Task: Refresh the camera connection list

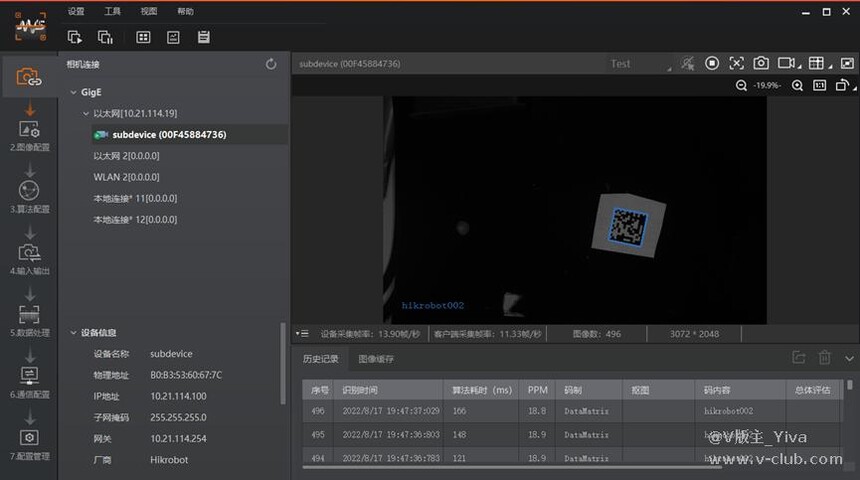Action: point(271,64)
